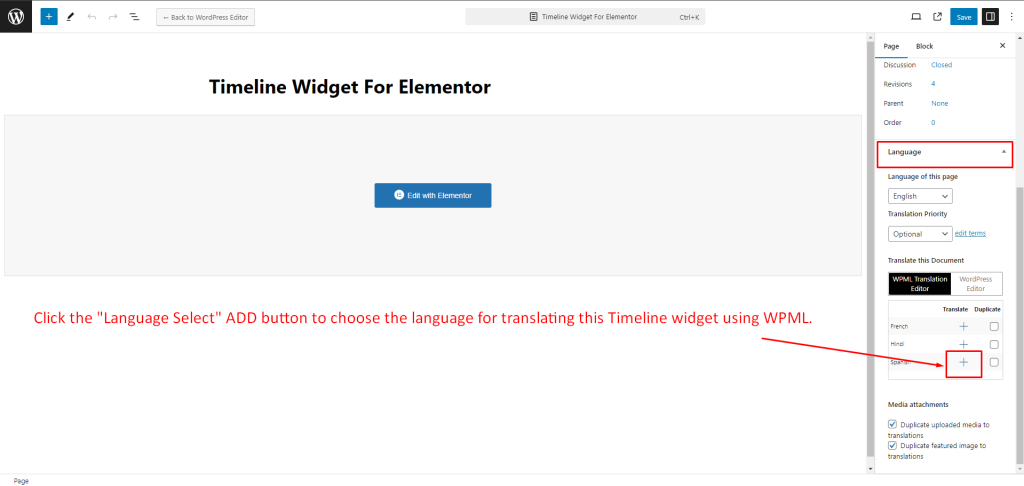Toggle the Settings sidebar icon
1024x486 pixels.
click(x=990, y=17)
